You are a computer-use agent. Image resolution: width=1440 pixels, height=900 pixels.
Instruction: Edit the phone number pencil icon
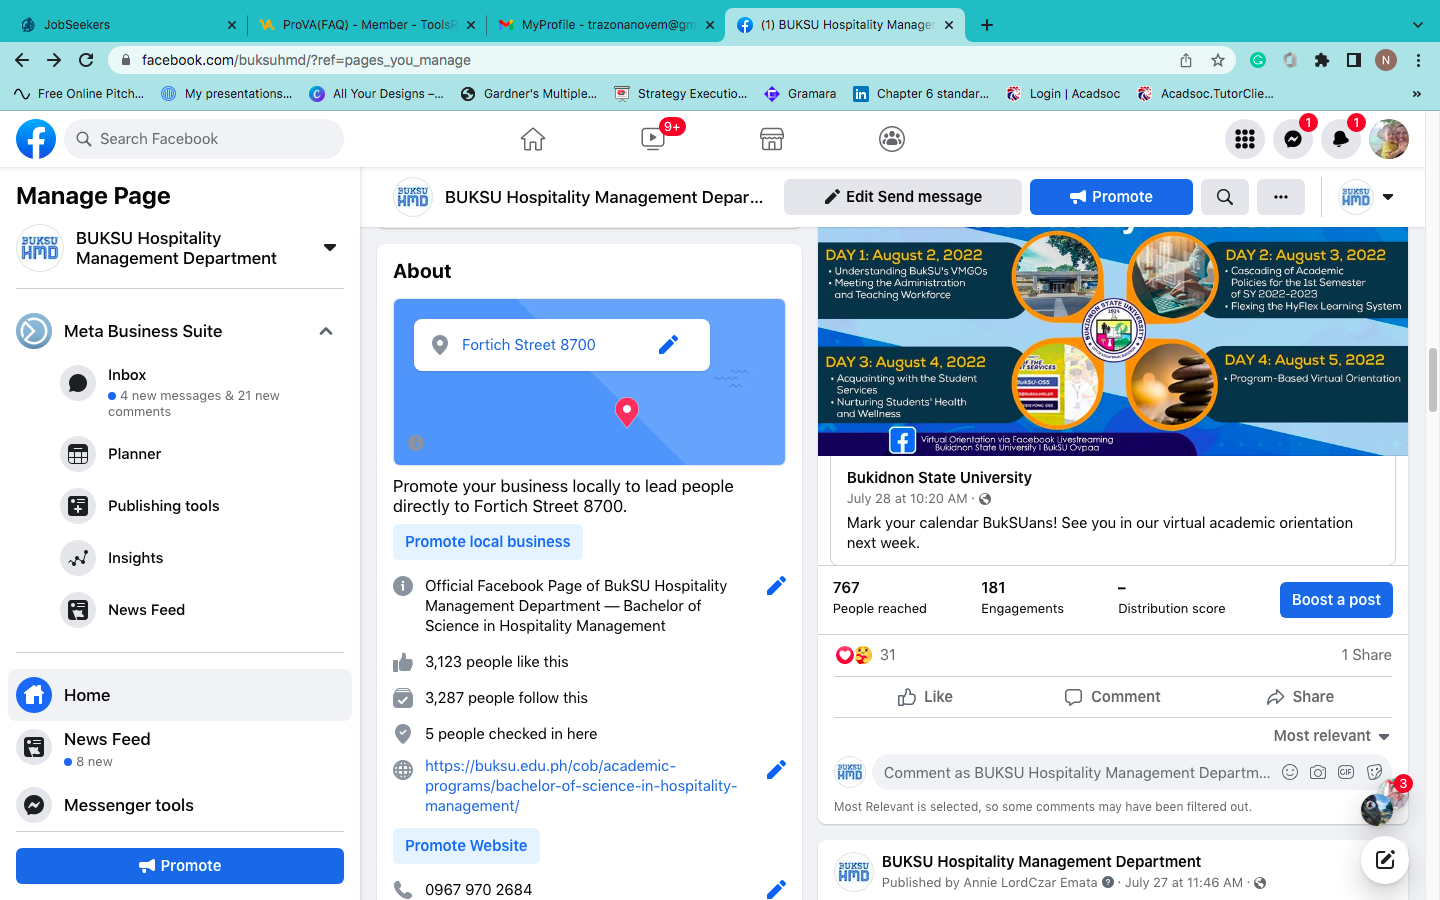[776, 890]
